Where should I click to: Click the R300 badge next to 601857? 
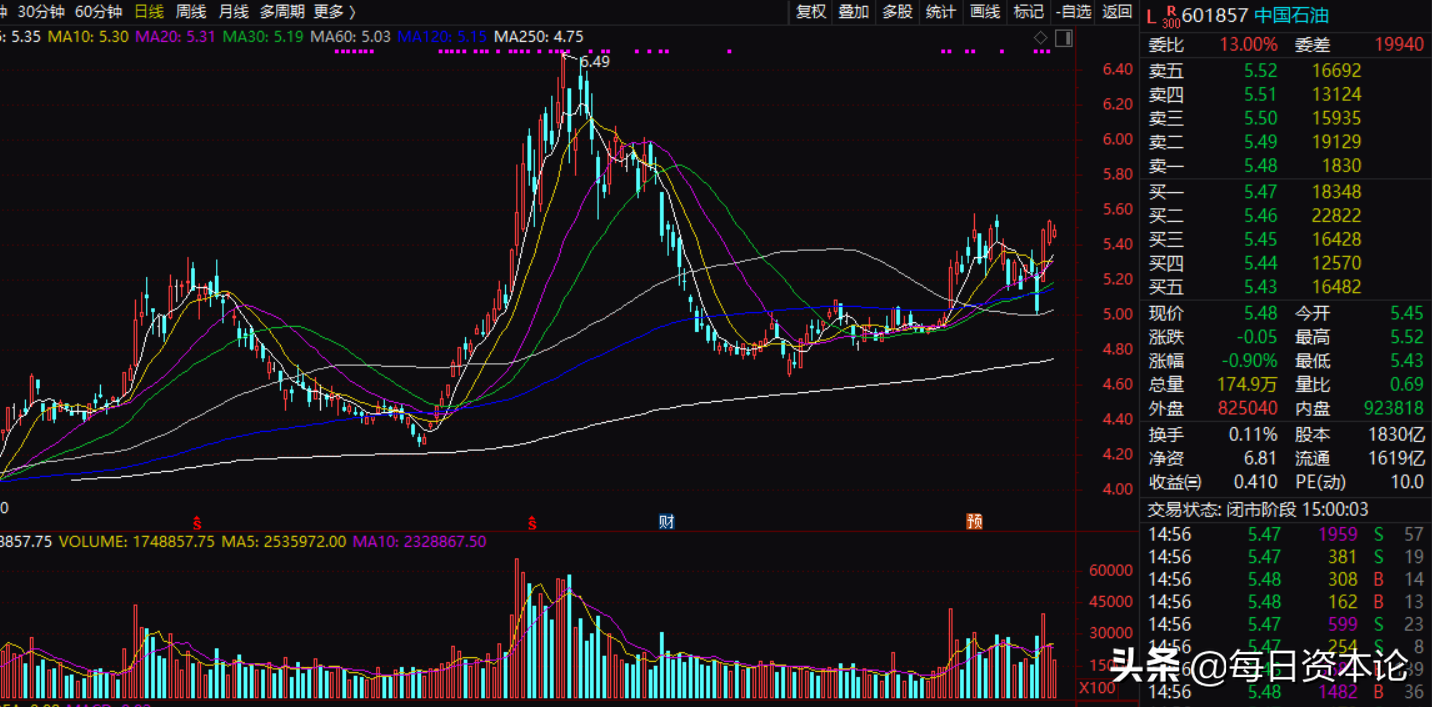1172,15
